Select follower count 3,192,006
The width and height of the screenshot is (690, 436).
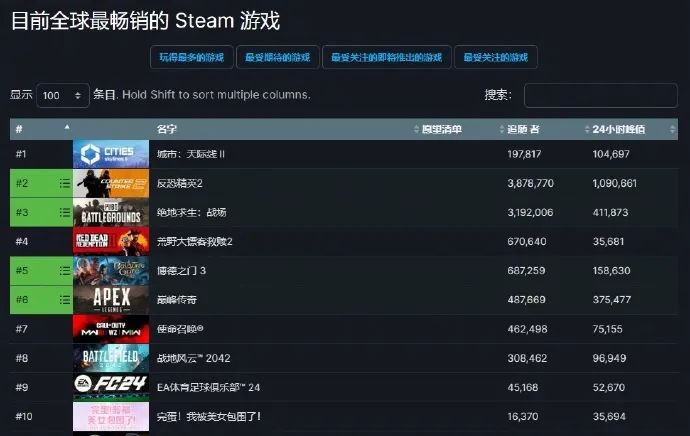tap(530, 213)
